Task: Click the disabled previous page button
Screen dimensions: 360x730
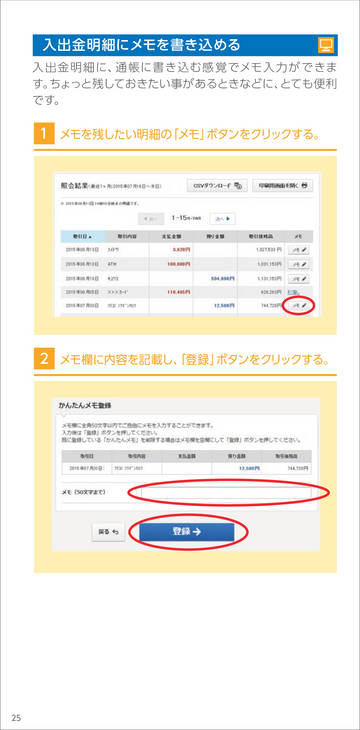Action: (x=151, y=218)
